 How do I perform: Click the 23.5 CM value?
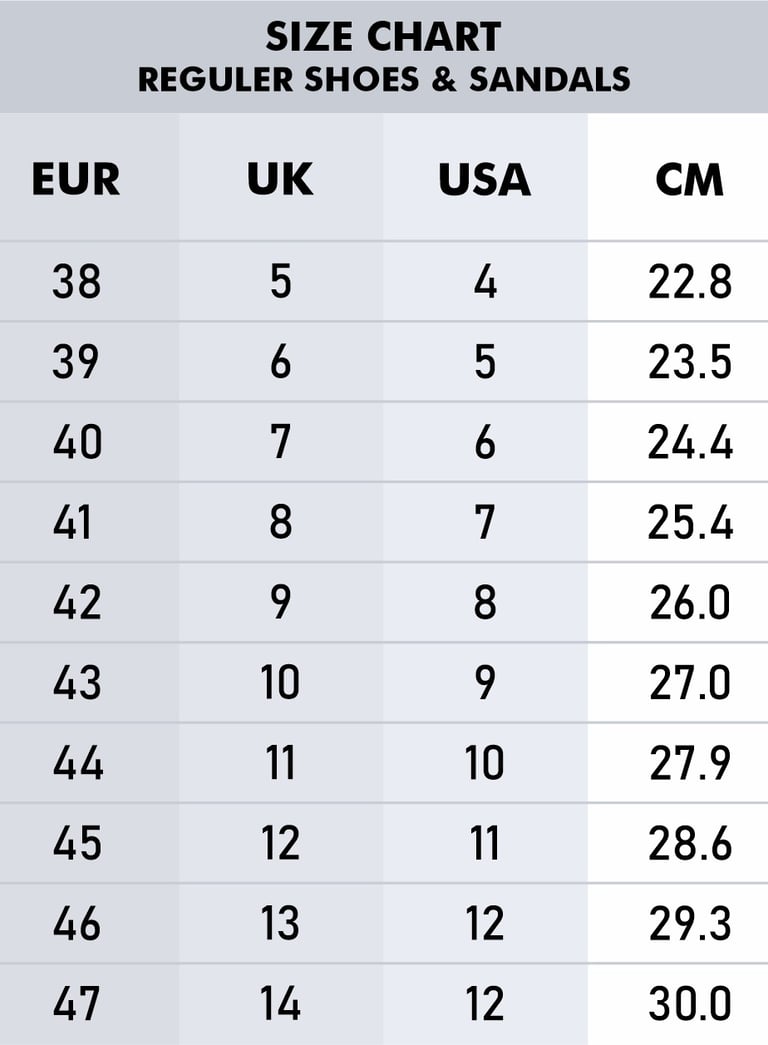pos(690,362)
